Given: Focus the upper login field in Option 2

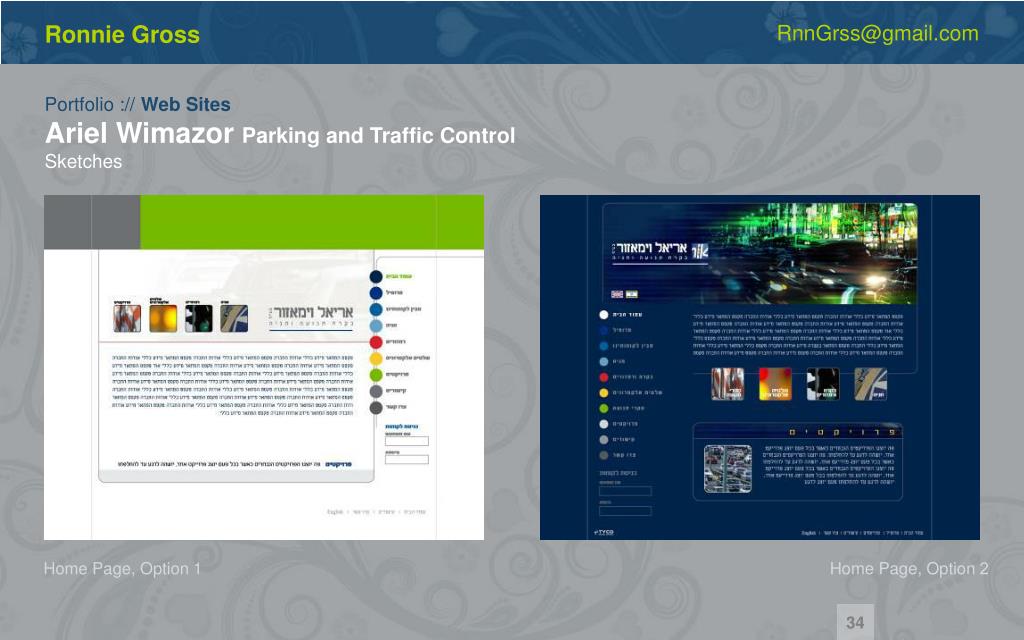Looking at the screenshot, I should 625,490.
